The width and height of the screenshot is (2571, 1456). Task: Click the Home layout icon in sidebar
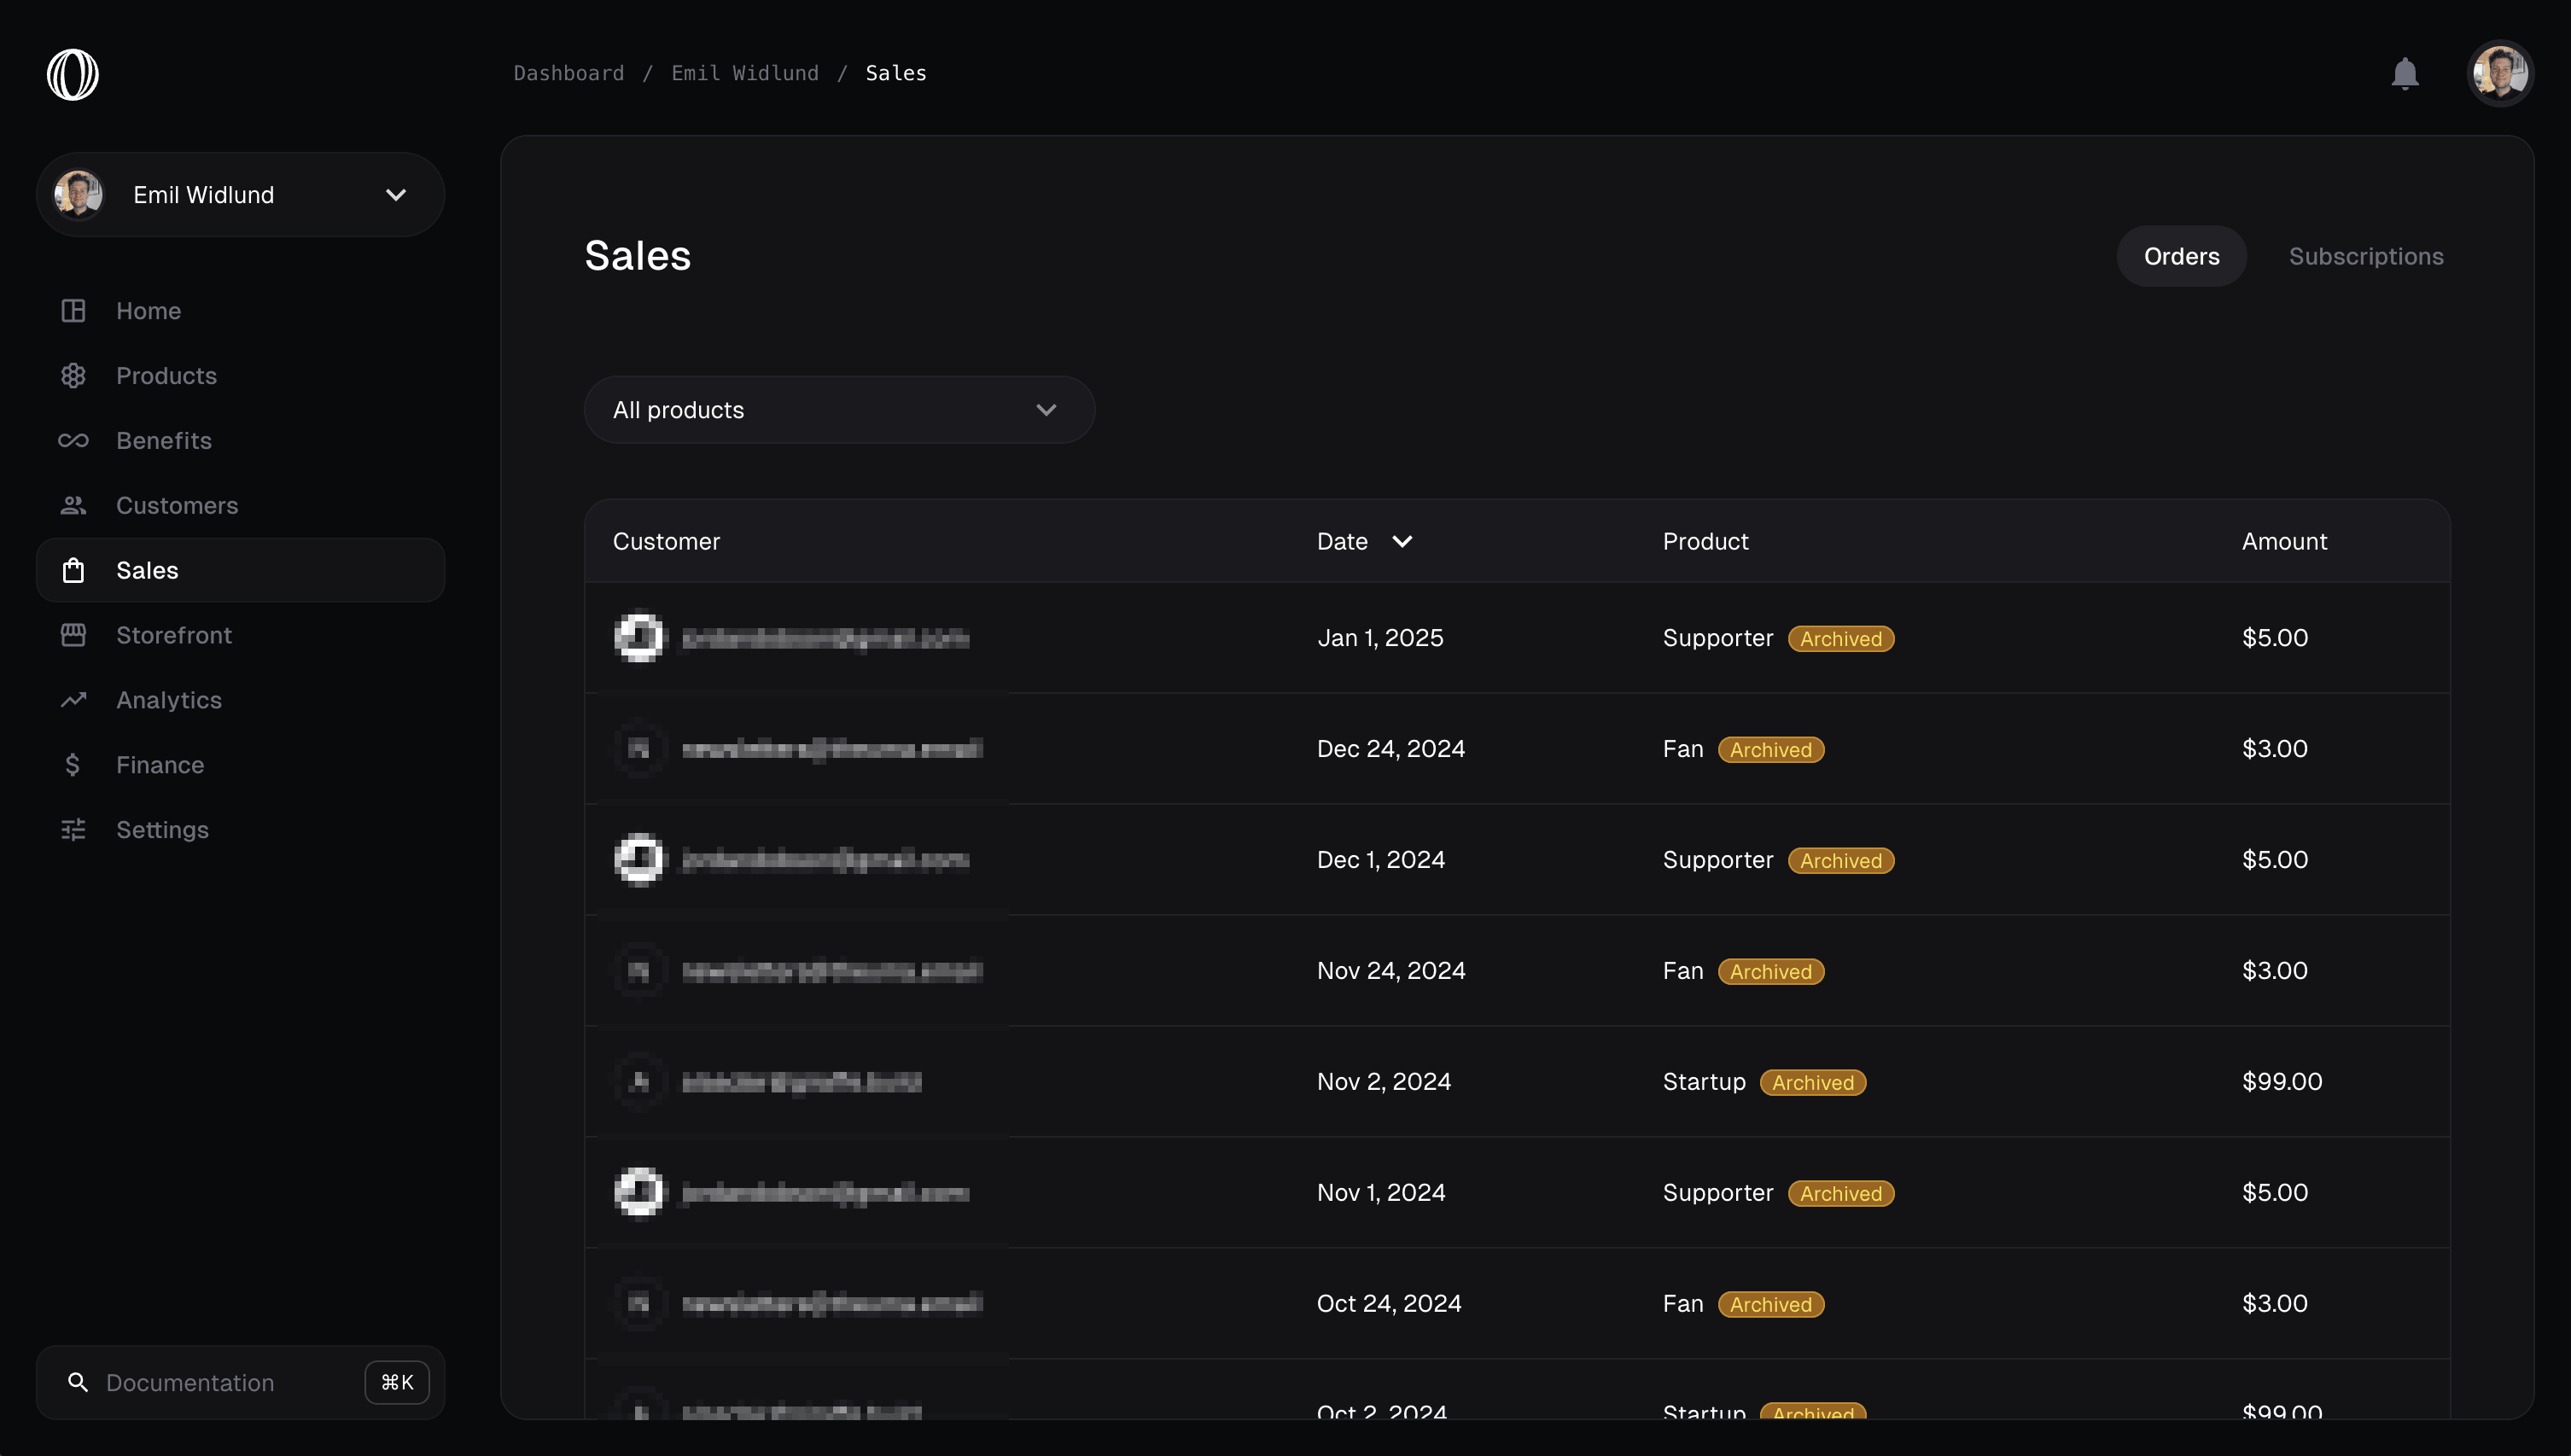73,311
